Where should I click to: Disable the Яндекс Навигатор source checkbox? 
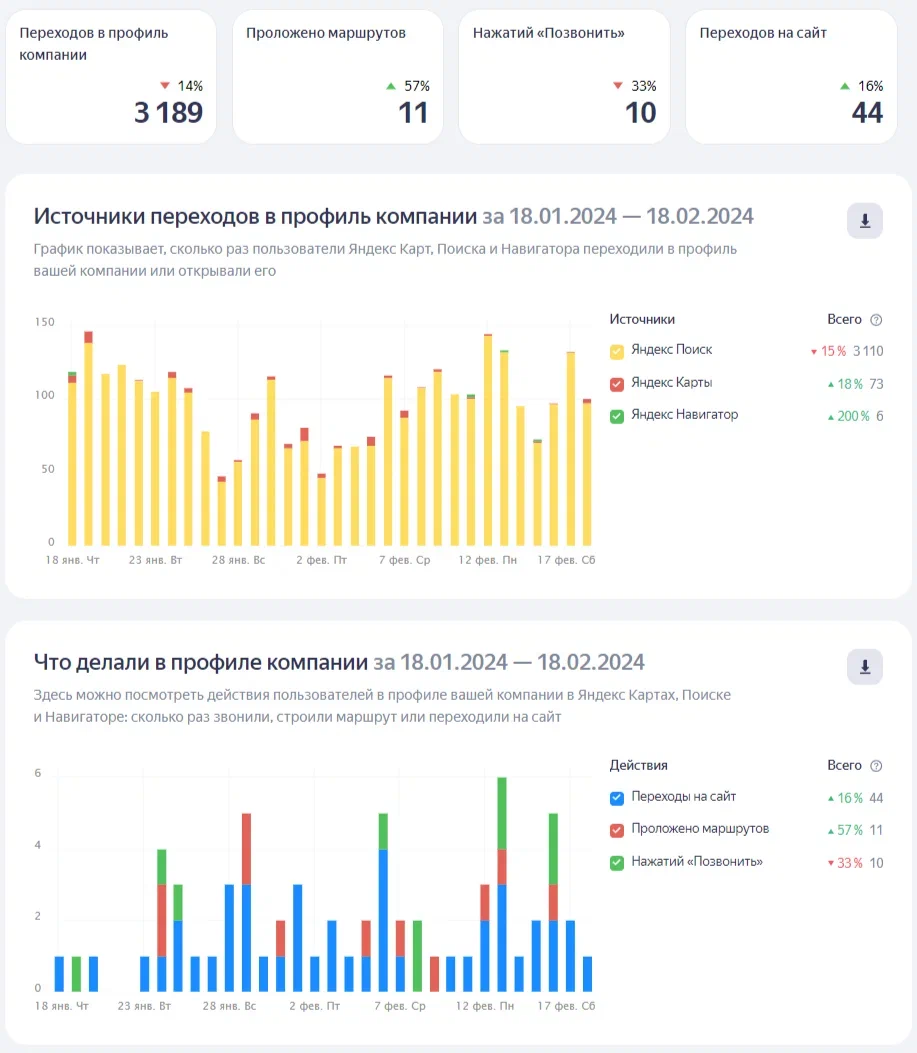617,415
